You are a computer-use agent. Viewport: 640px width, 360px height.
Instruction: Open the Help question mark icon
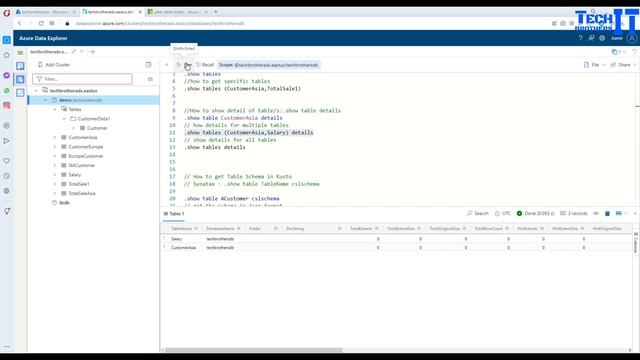[x=580, y=38]
